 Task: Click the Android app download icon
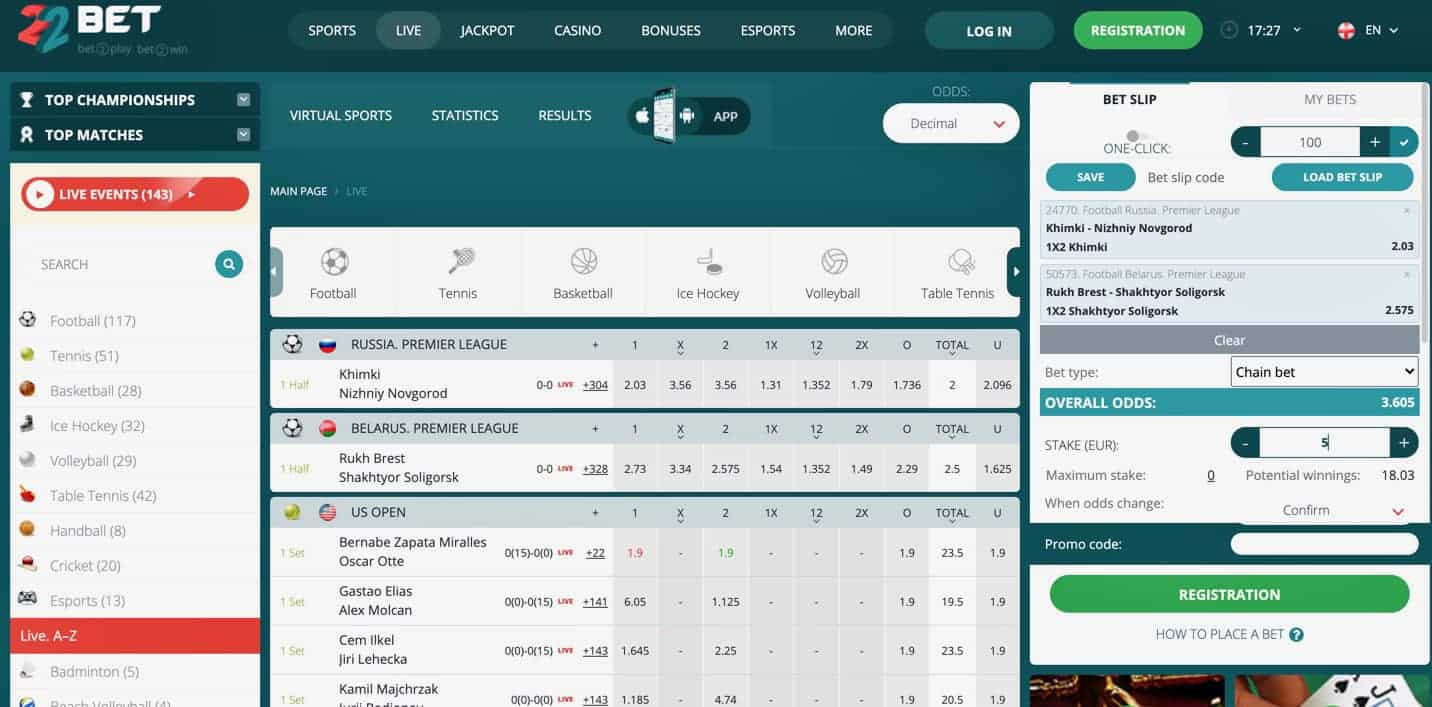pos(686,116)
